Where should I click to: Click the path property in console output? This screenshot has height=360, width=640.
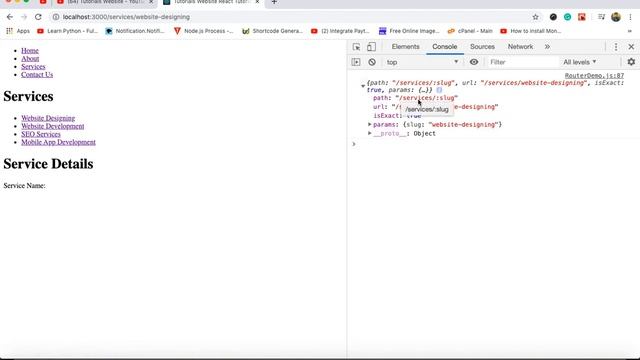416,98
